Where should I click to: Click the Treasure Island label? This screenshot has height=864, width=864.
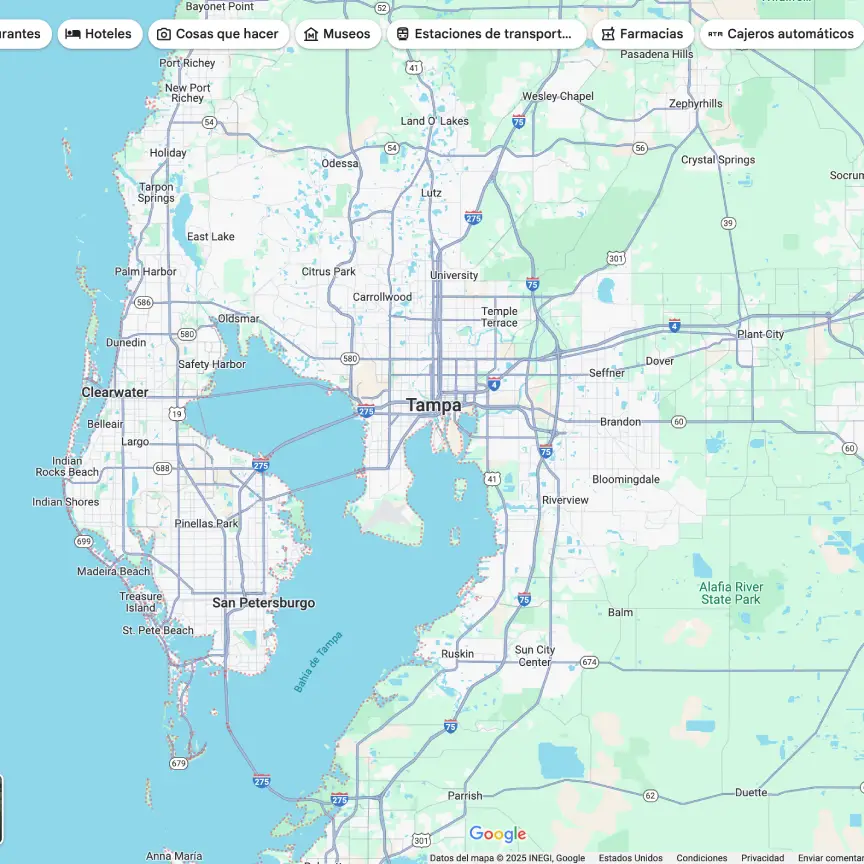[x=141, y=602]
